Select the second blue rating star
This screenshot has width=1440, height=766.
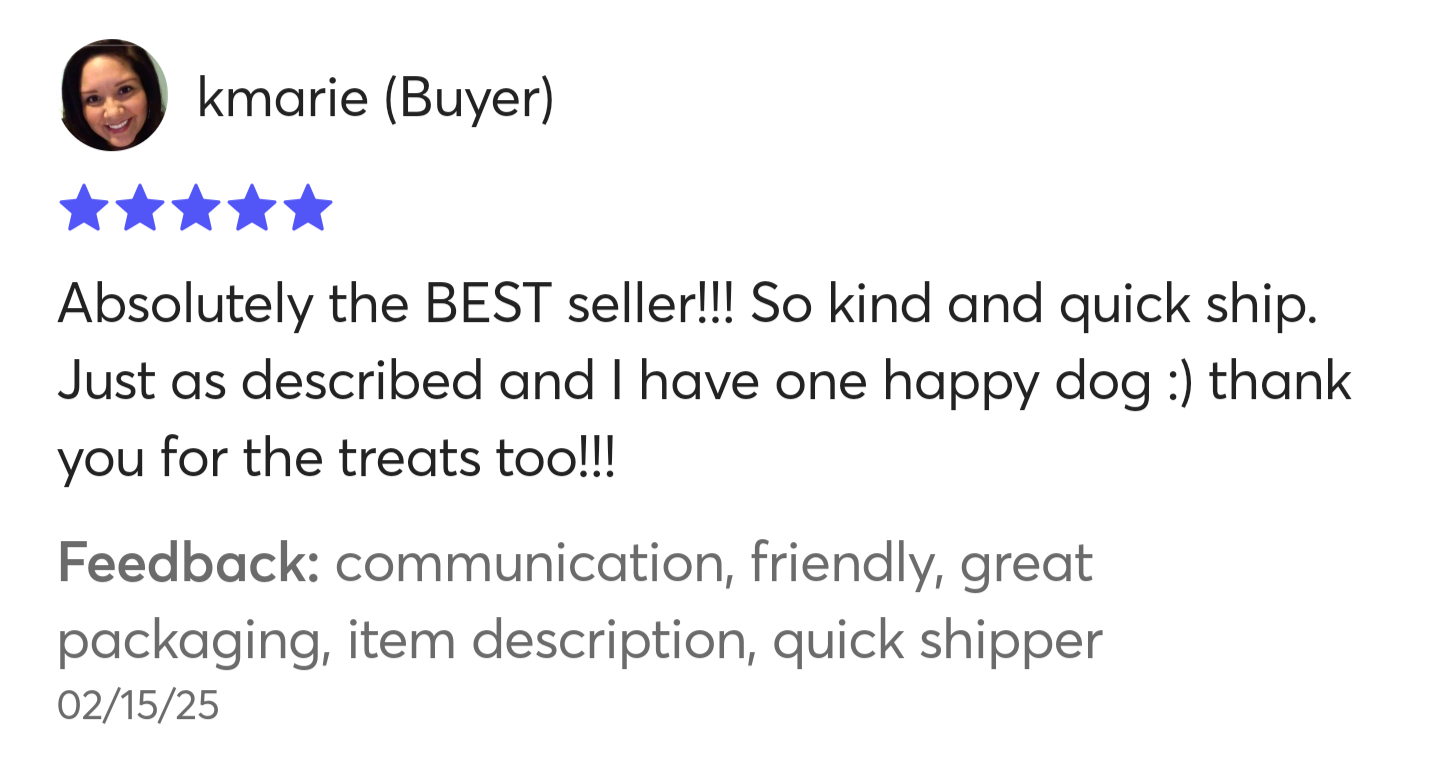[138, 207]
